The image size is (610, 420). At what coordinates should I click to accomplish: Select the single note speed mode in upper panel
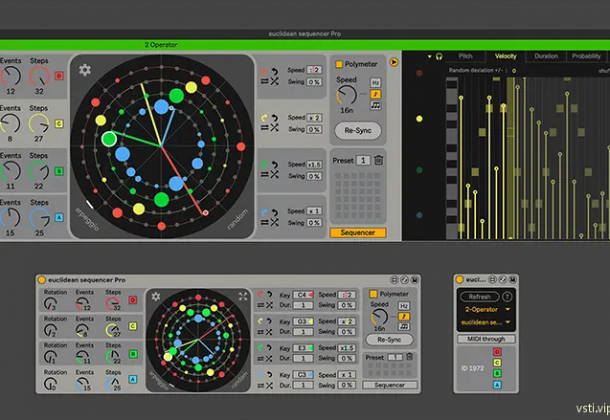[375, 94]
